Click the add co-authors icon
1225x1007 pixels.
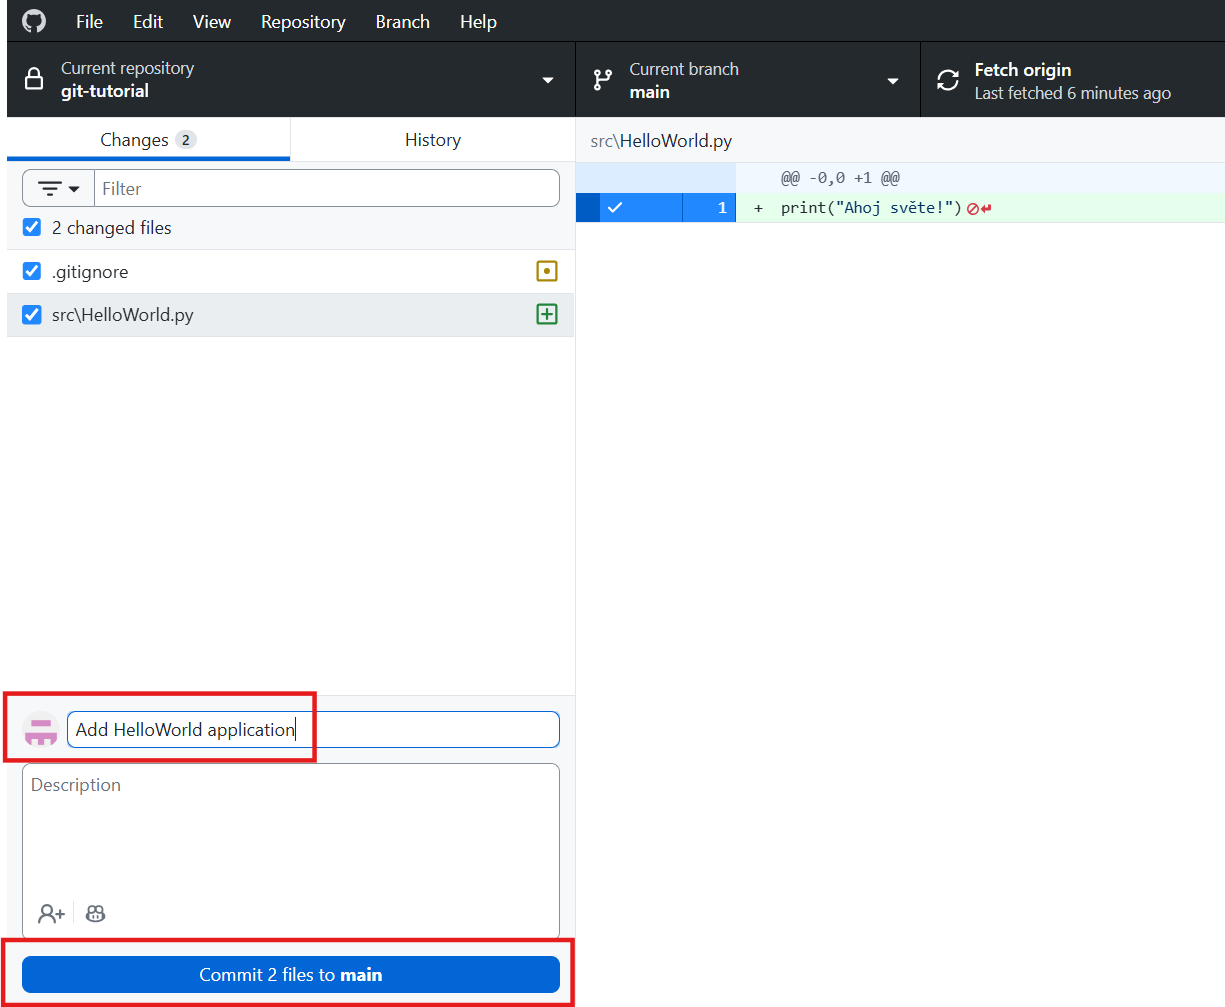[51, 913]
